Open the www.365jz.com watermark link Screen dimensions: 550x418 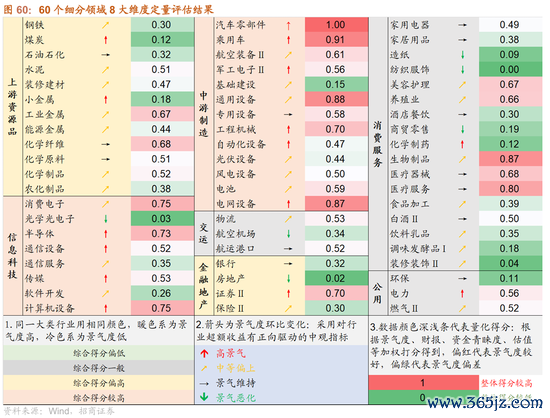click(x=485, y=403)
